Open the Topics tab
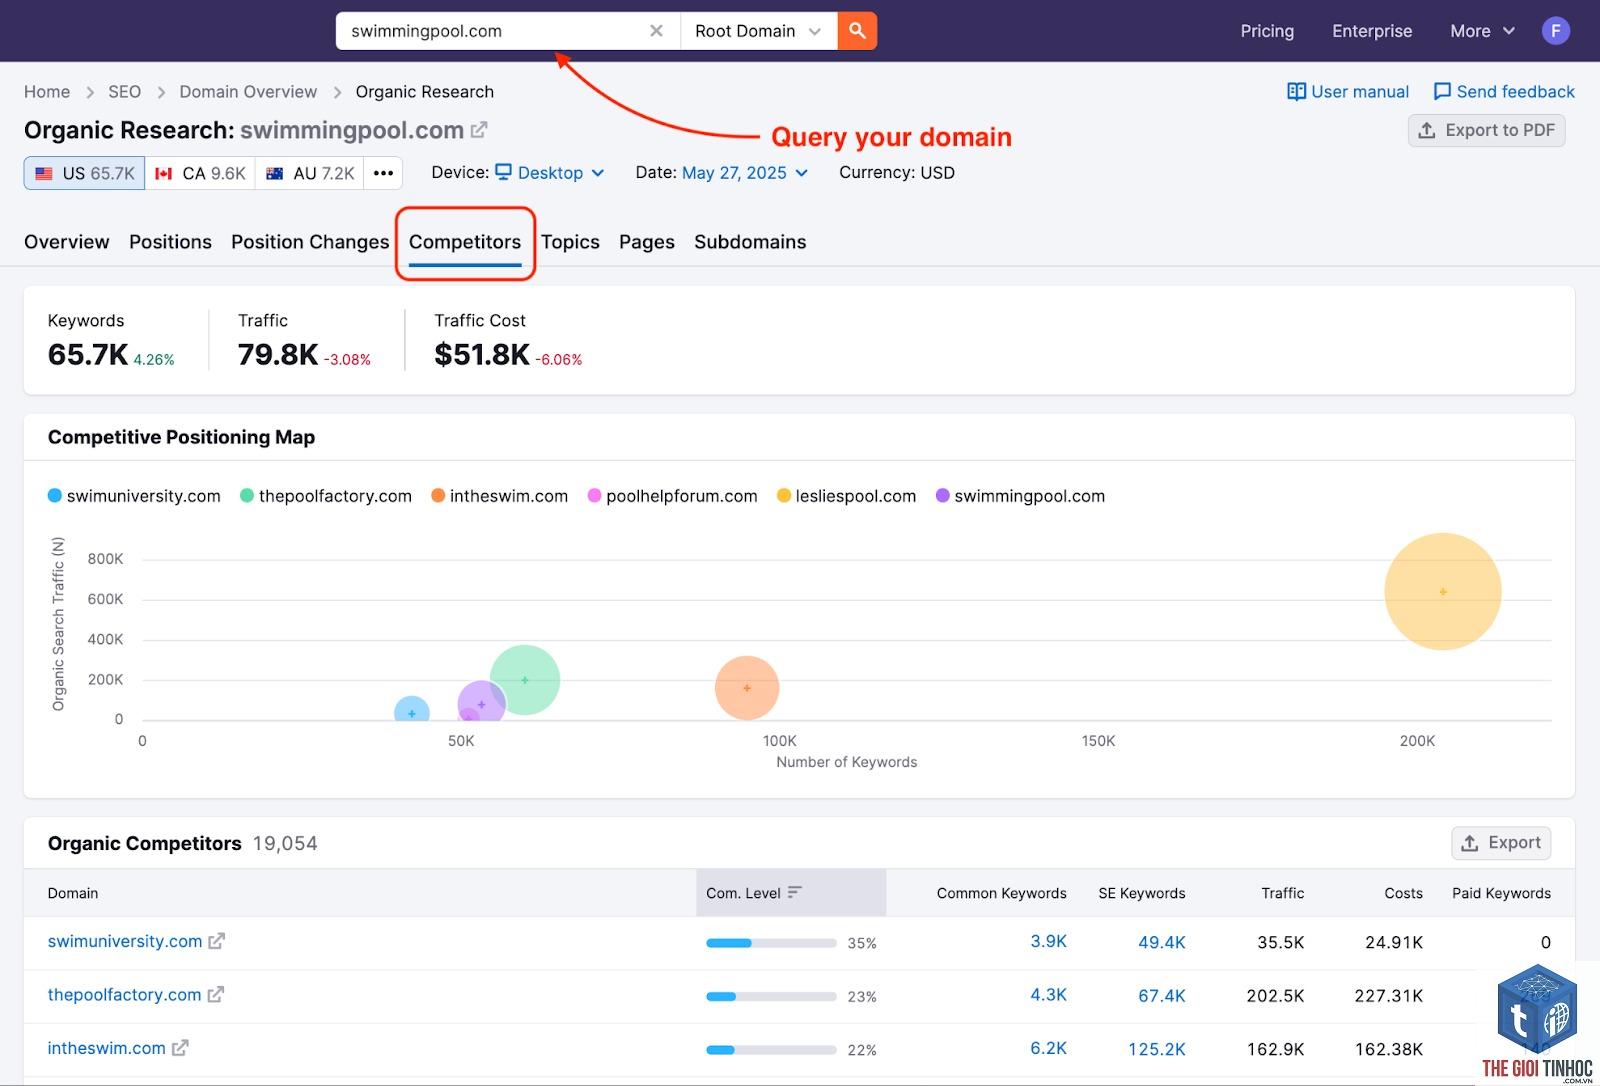The width and height of the screenshot is (1600, 1086). (570, 242)
